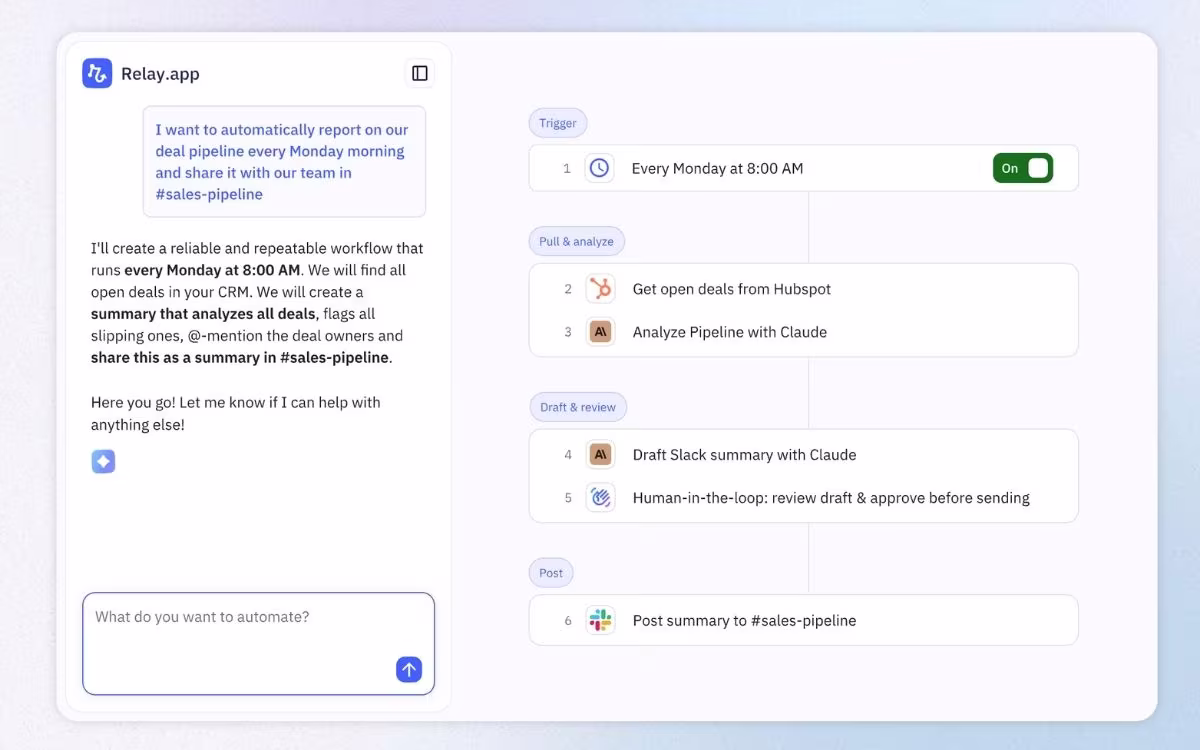Click the user prompt message bubble

(x=284, y=162)
